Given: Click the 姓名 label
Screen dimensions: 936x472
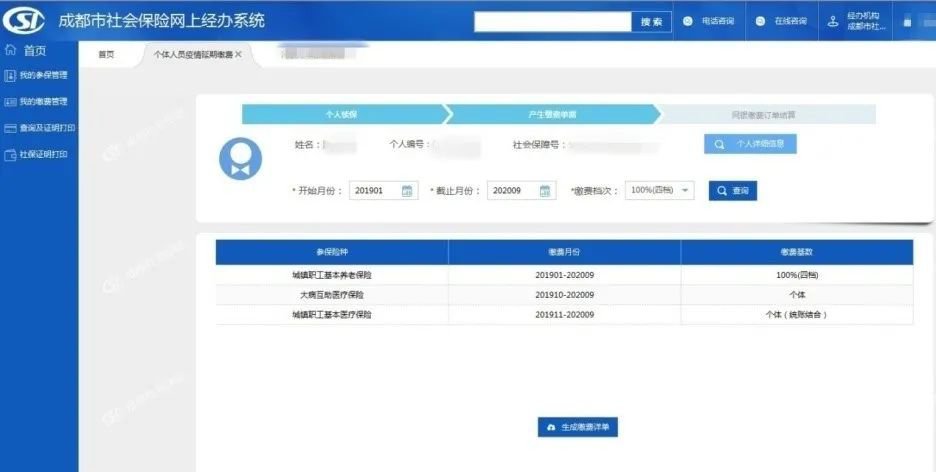Looking at the screenshot, I should 308,144.
